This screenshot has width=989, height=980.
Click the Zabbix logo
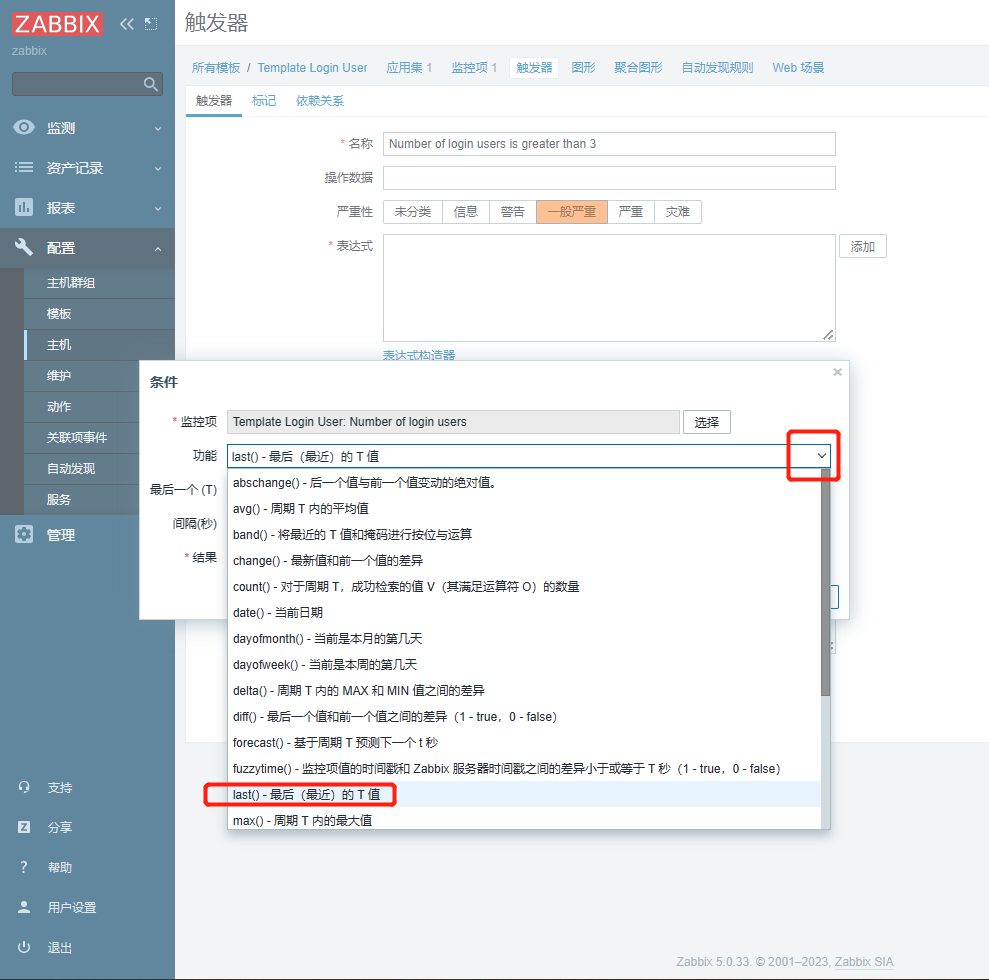pos(57,24)
